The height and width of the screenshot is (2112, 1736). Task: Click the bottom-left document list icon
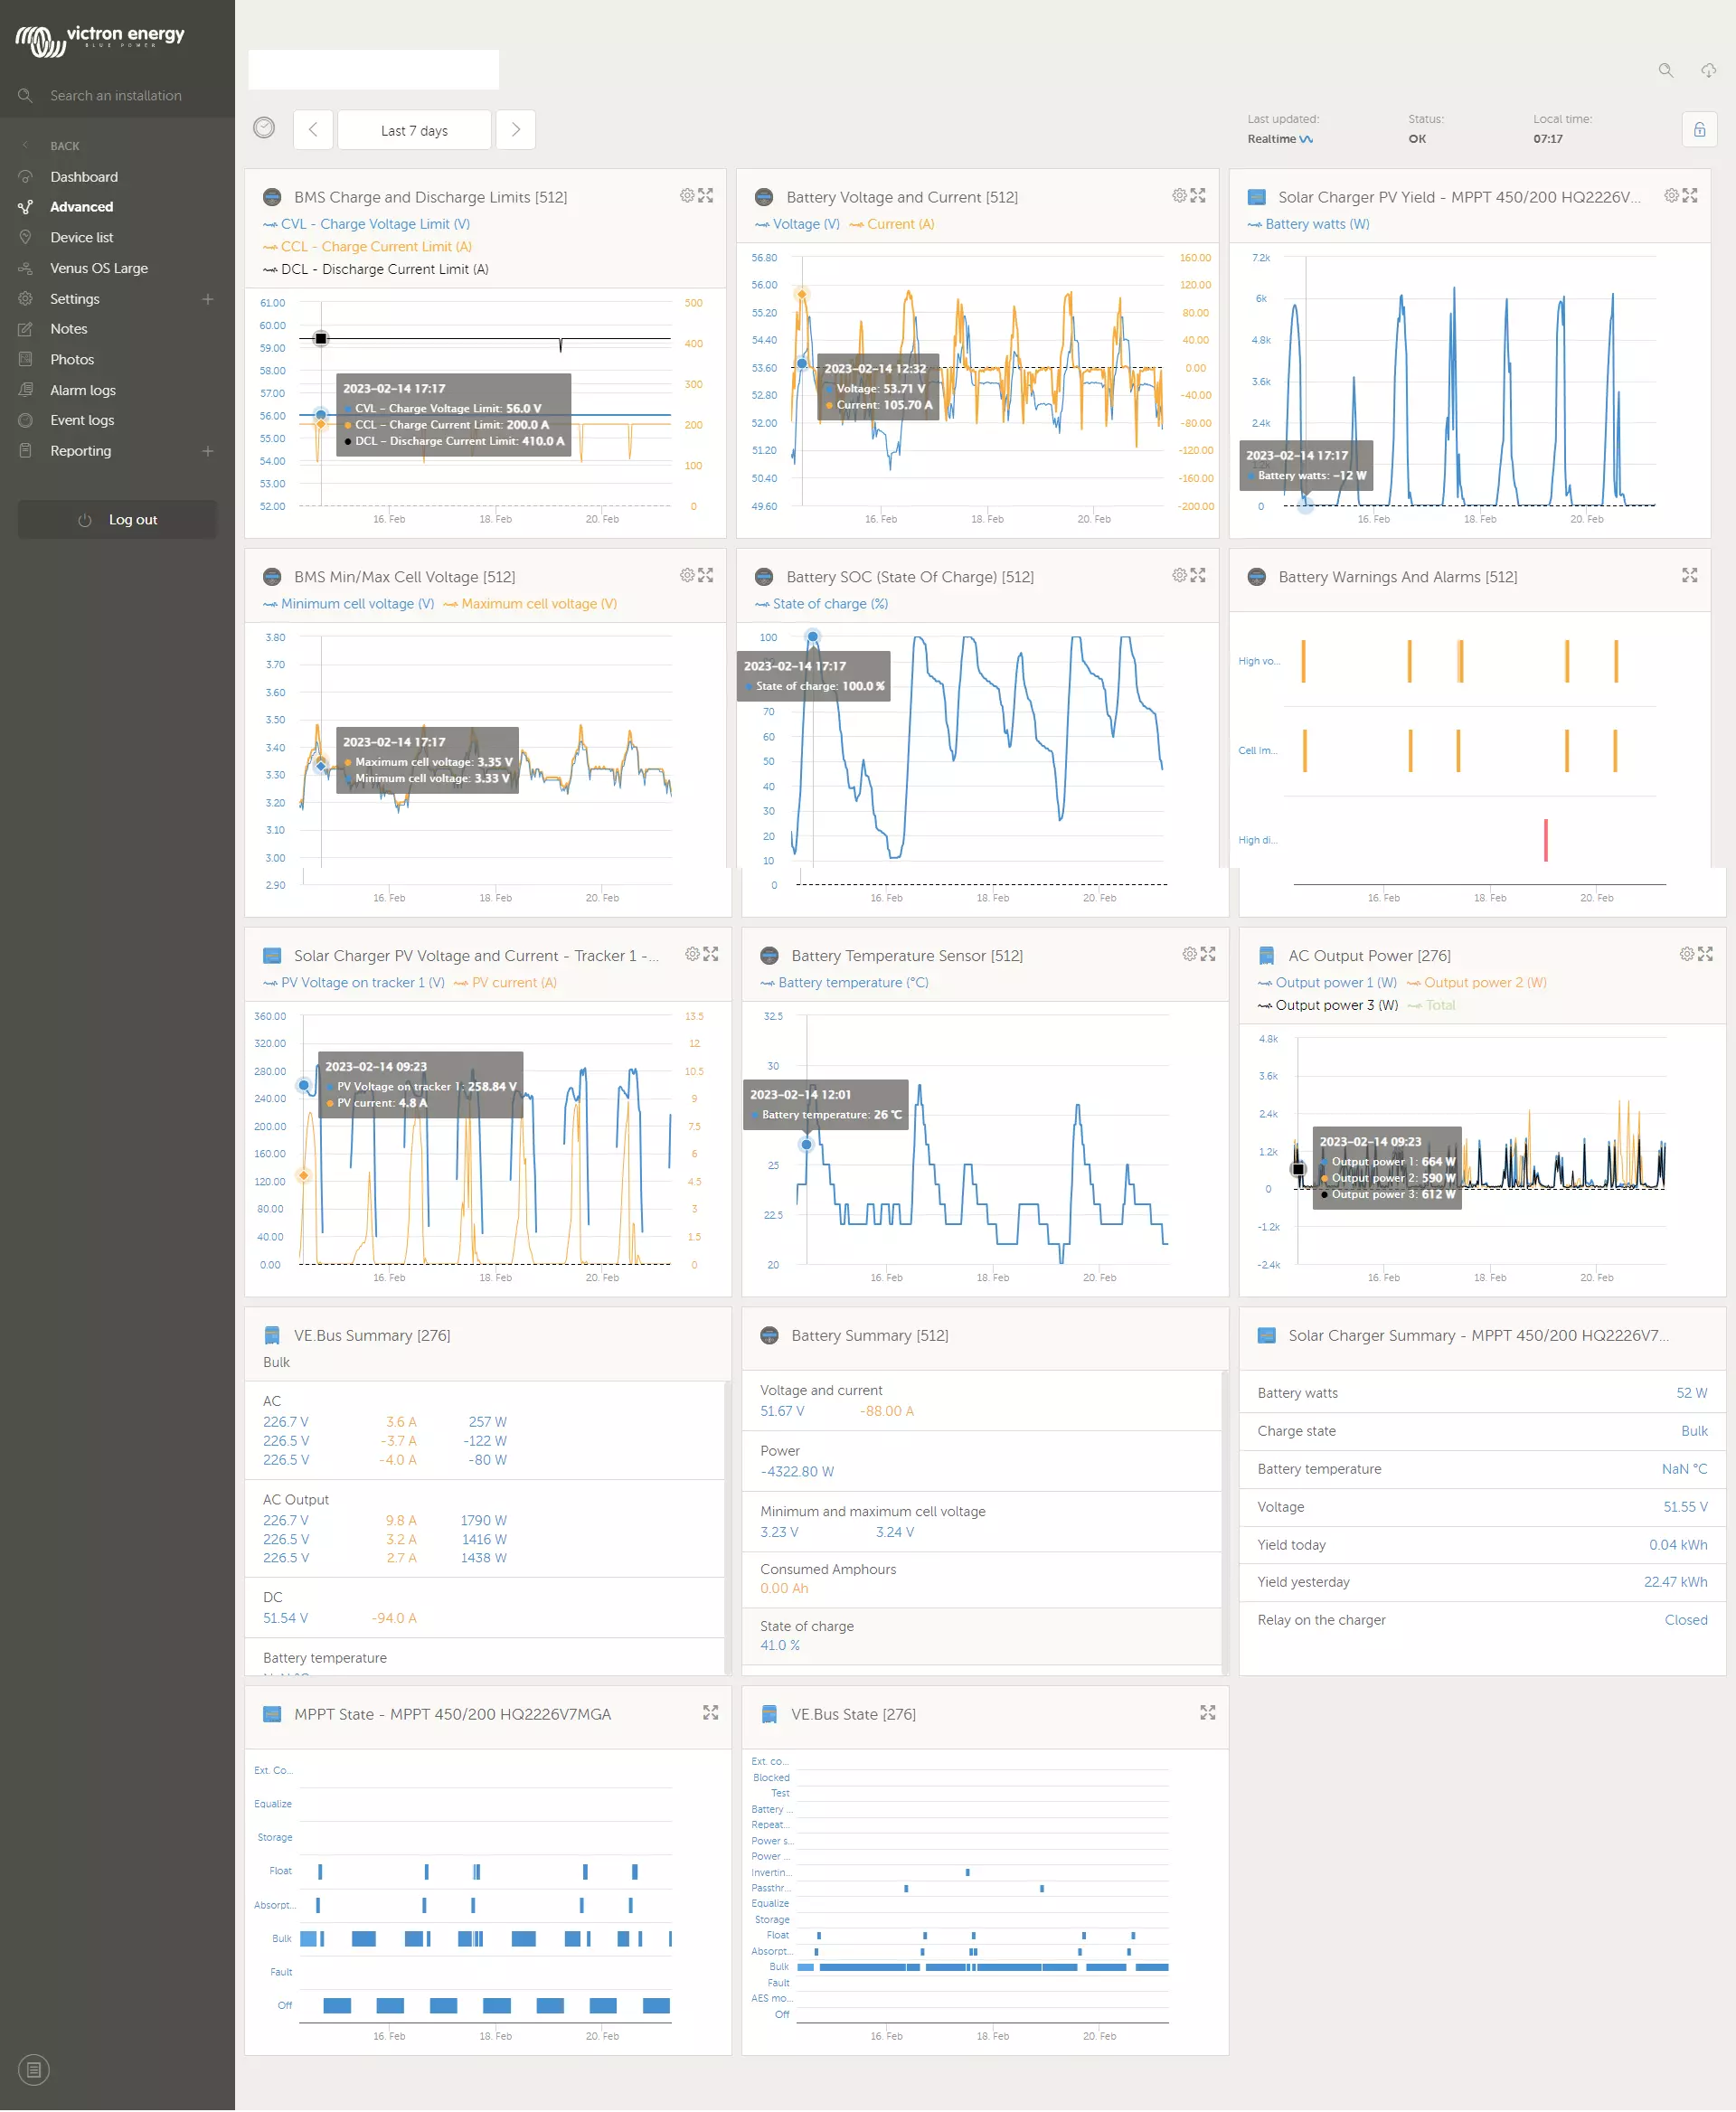33,2069
